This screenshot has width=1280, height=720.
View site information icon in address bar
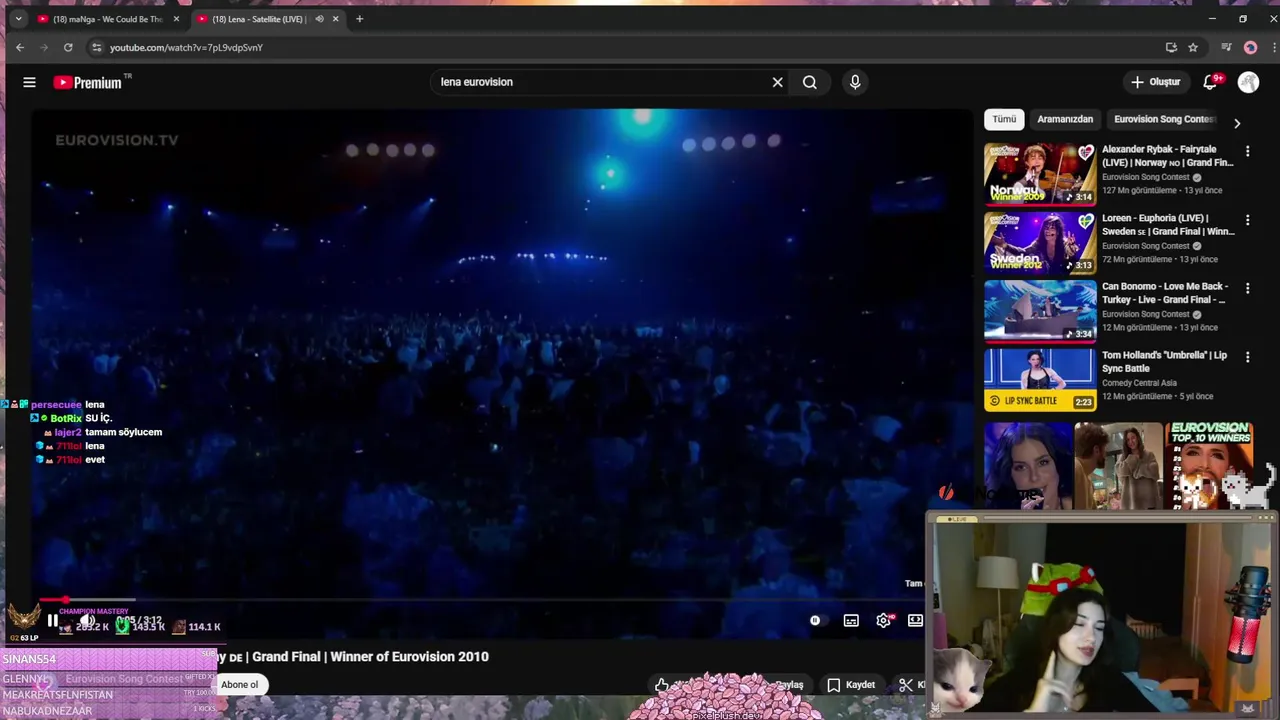pos(96,47)
